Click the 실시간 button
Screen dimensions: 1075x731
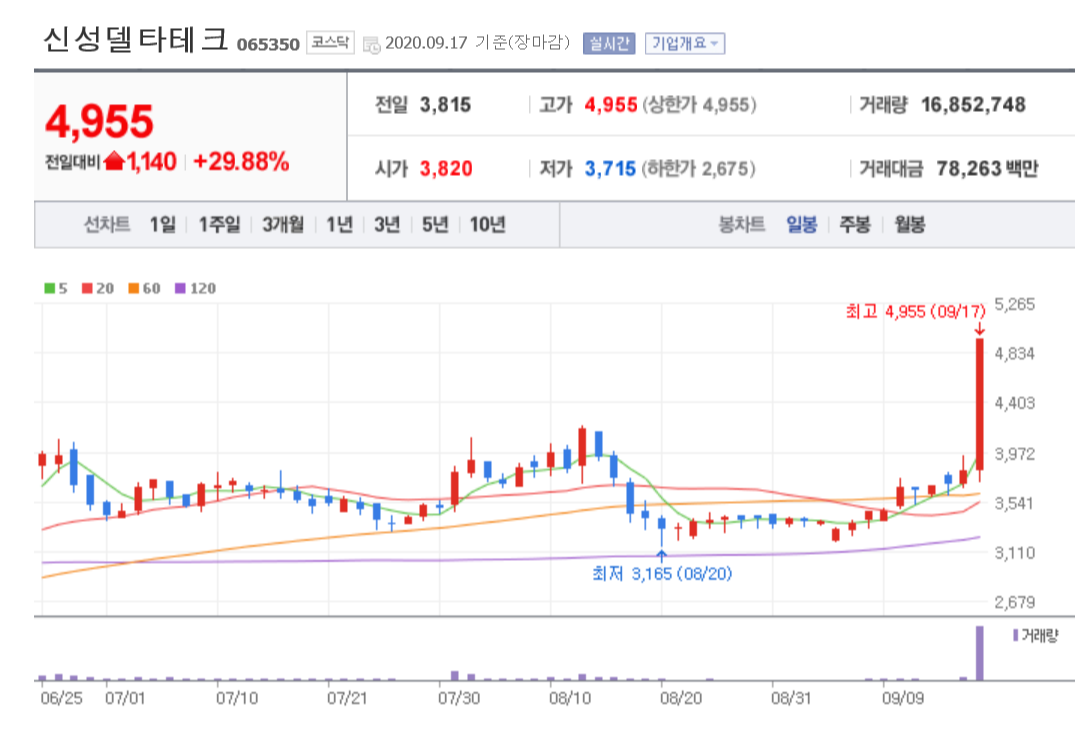click(x=609, y=44)
